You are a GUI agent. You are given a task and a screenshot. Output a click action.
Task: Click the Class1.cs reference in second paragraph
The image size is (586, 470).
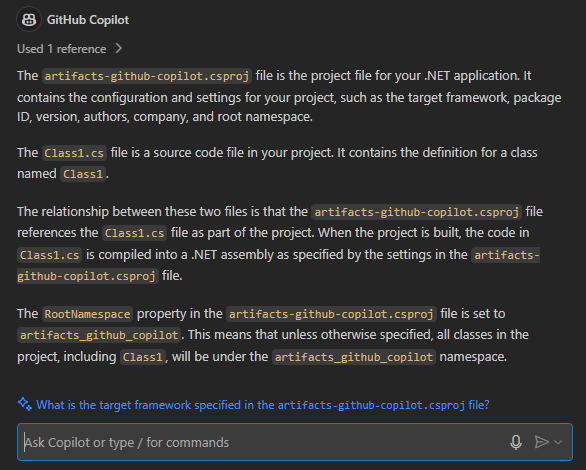coord(74,153)
